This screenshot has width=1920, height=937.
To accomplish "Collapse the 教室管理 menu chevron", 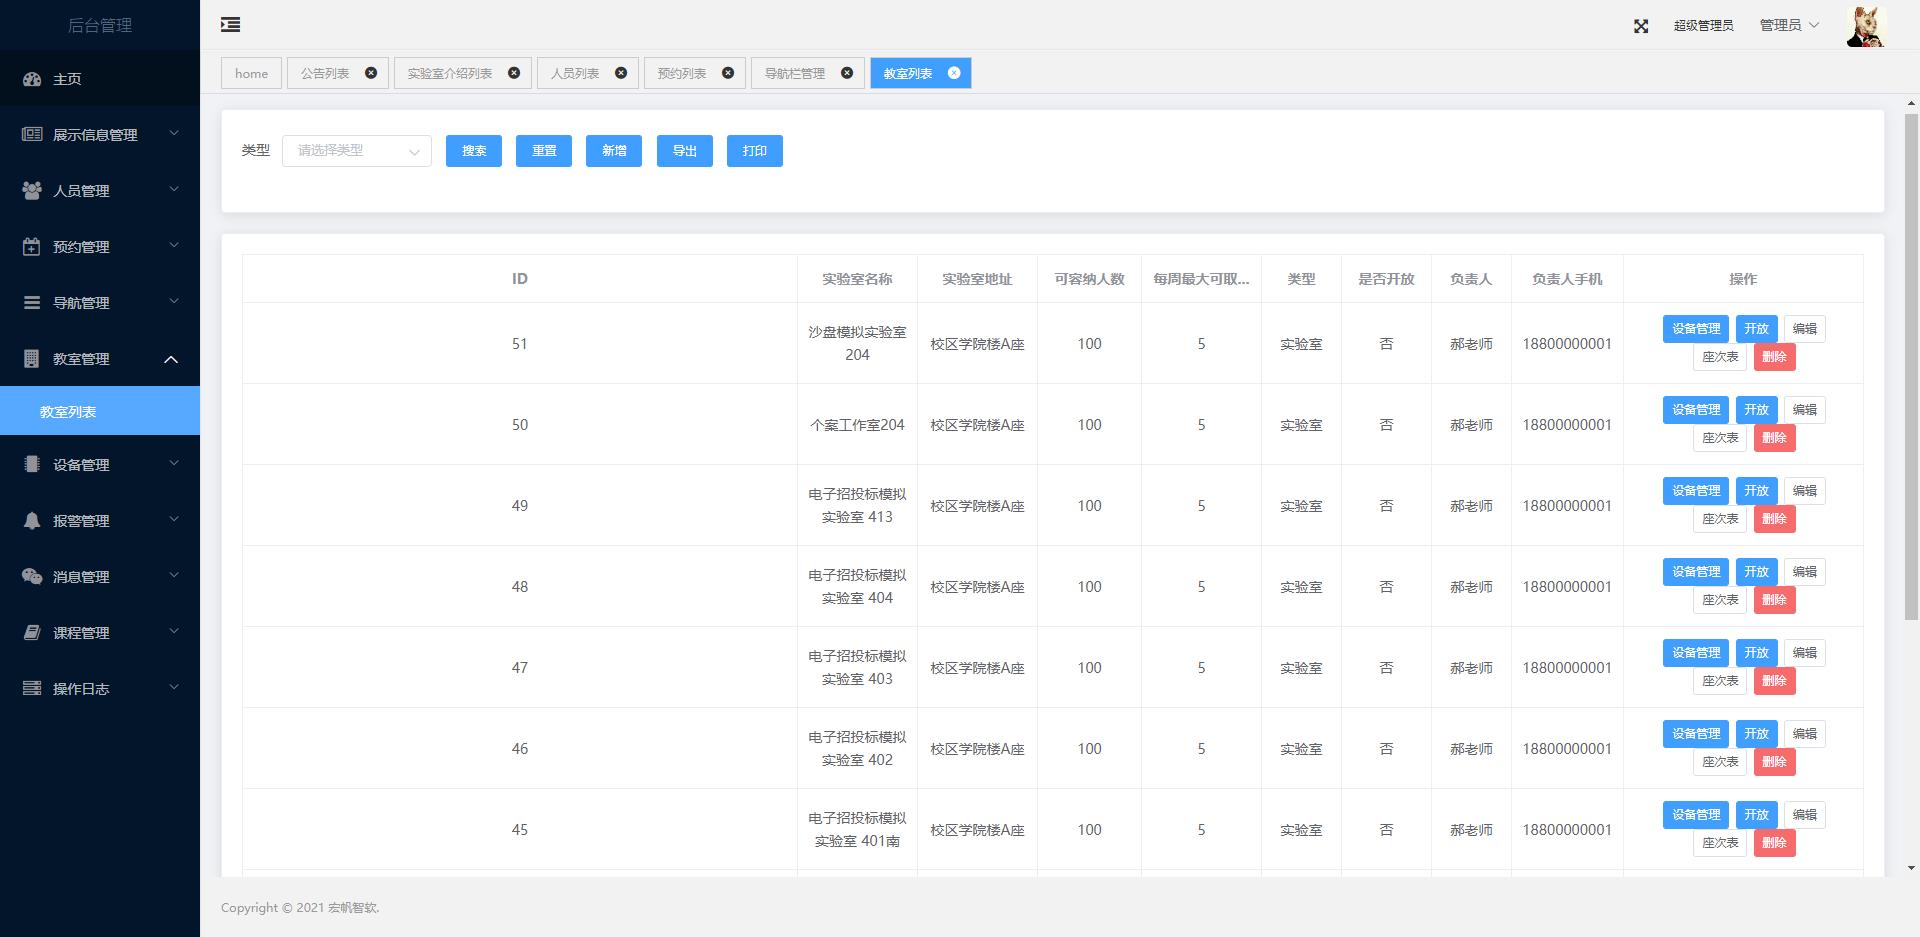I will pyautogui.click(x=171, y=359).
